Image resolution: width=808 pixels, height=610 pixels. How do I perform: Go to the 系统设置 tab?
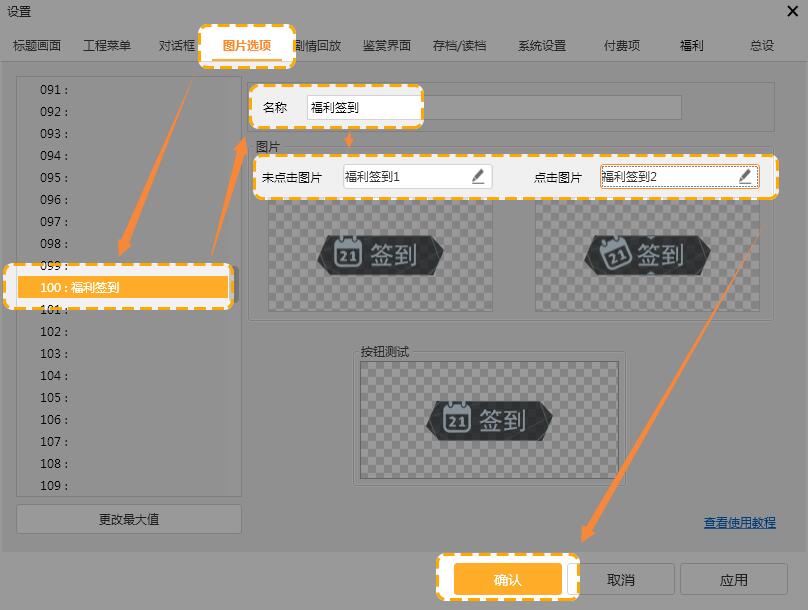(x=542, y=46)
